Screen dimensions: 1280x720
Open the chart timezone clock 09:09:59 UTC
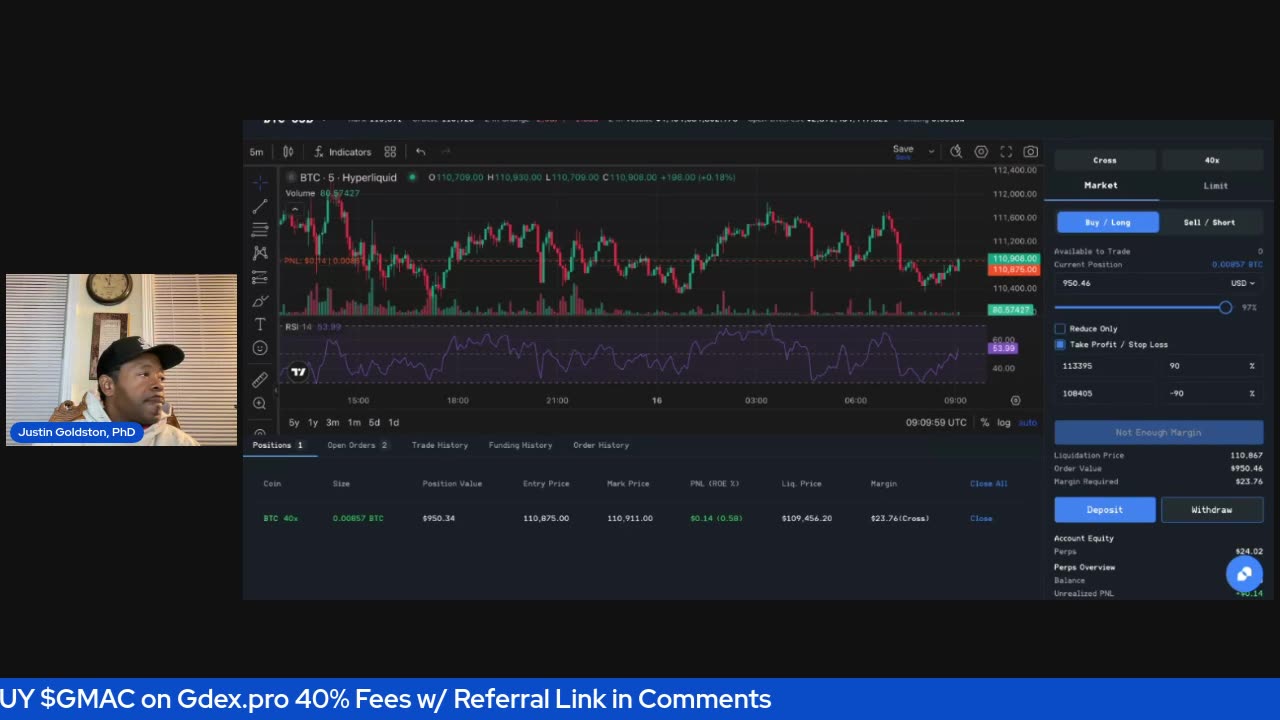pos(936,423)
